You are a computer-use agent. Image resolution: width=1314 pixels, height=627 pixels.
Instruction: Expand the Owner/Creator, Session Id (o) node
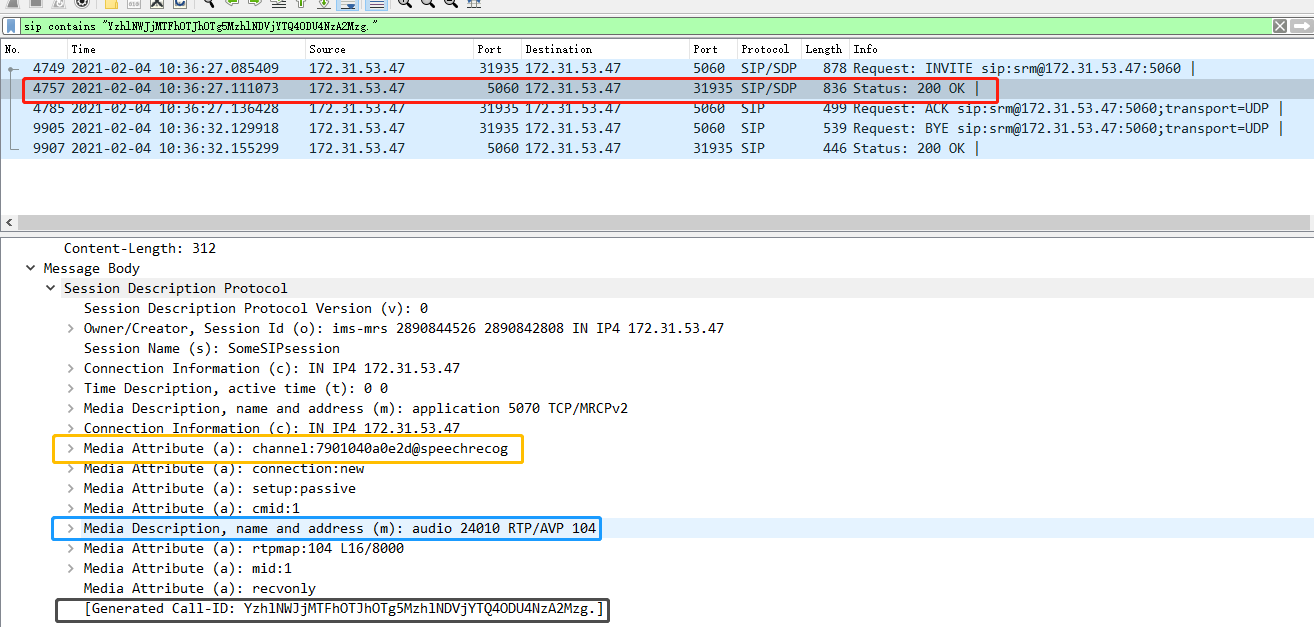[70, 328]
